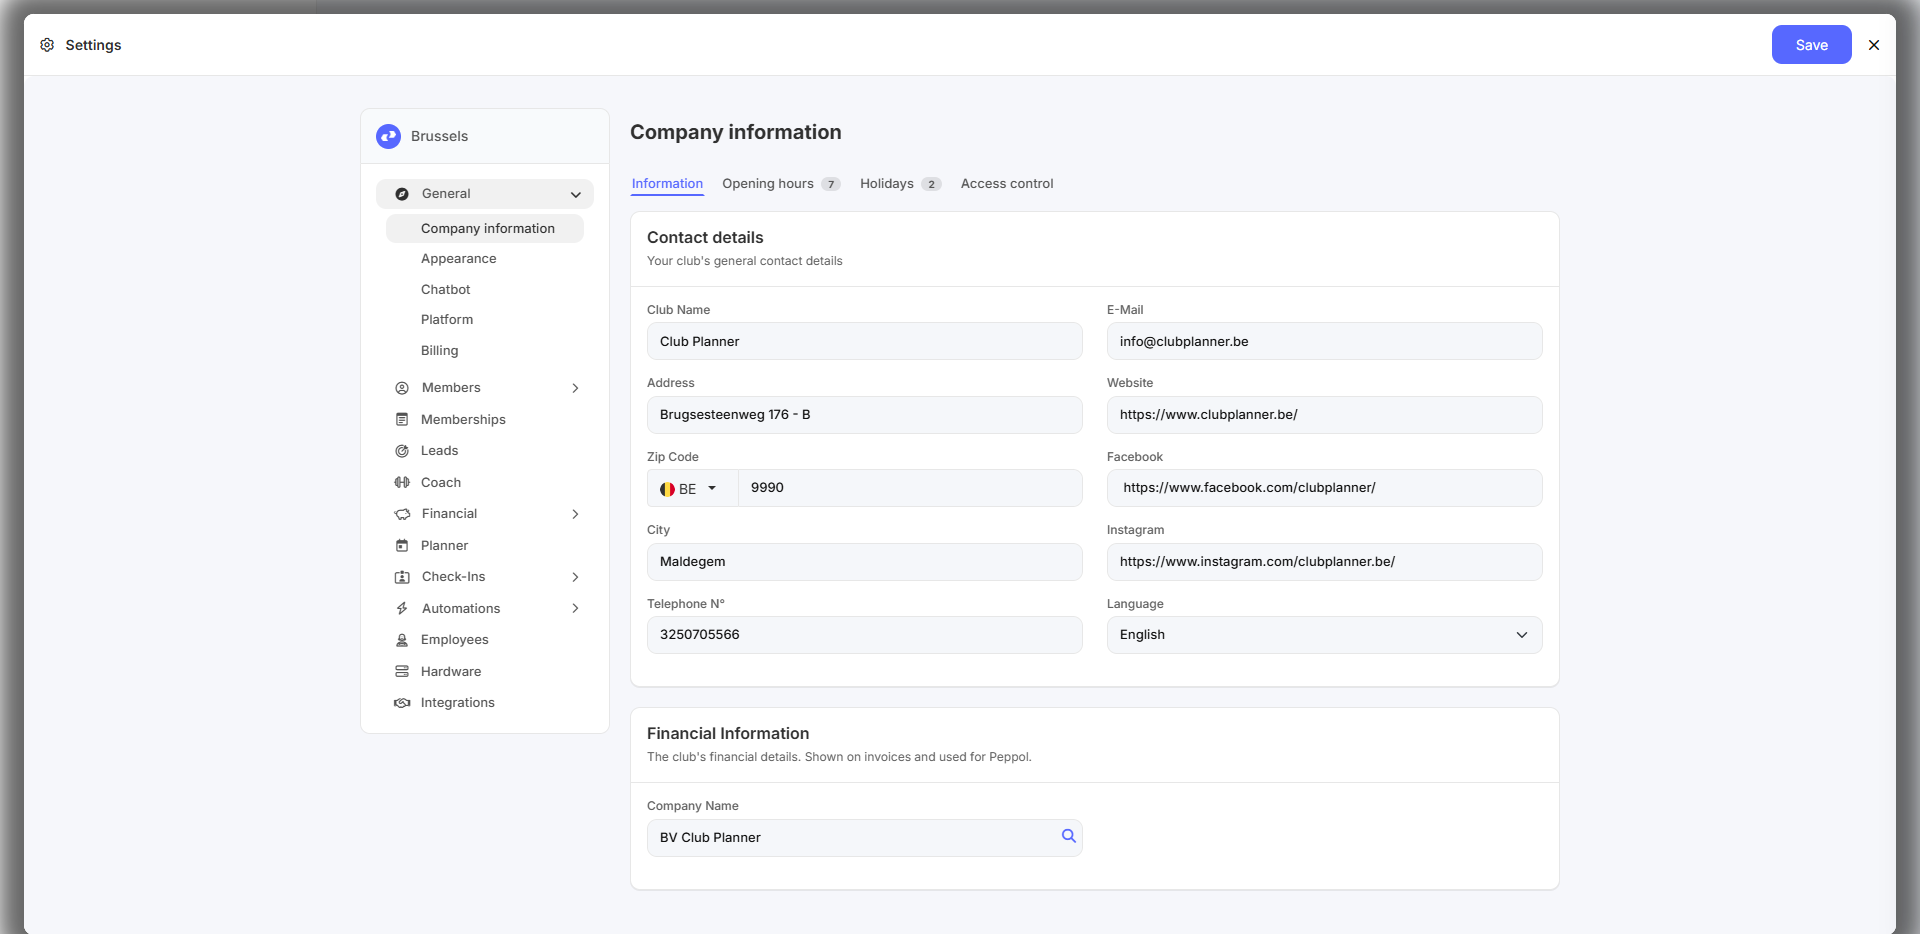This screenshot has height=934, width=1920.
Task: Click the Address input field
Action: (865, 415)
